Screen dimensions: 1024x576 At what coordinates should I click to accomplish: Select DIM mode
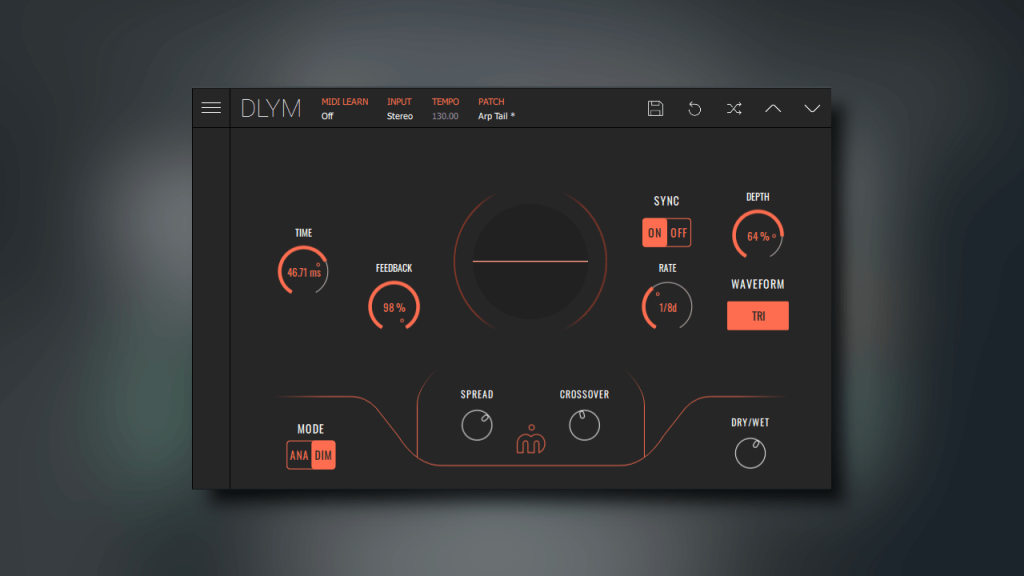click(x=323, y=456)
